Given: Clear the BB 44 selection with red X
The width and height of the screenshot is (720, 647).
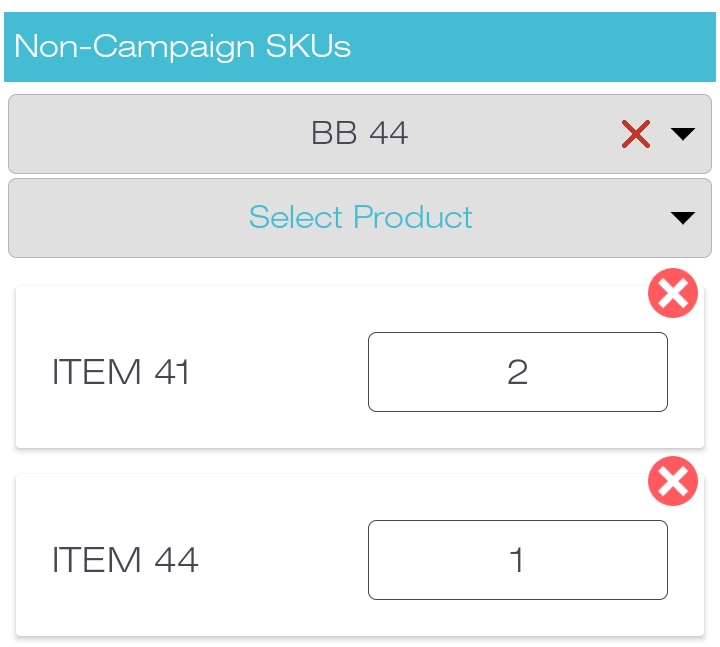Looking at the screenshot, I should coord(636,134).
